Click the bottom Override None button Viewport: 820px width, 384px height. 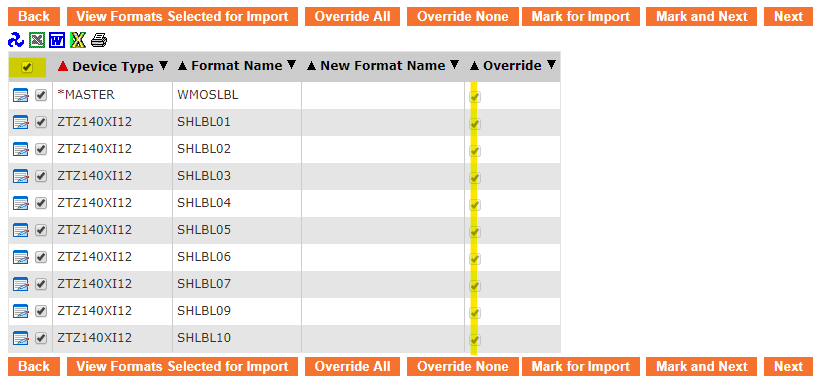tap(463, 367)
